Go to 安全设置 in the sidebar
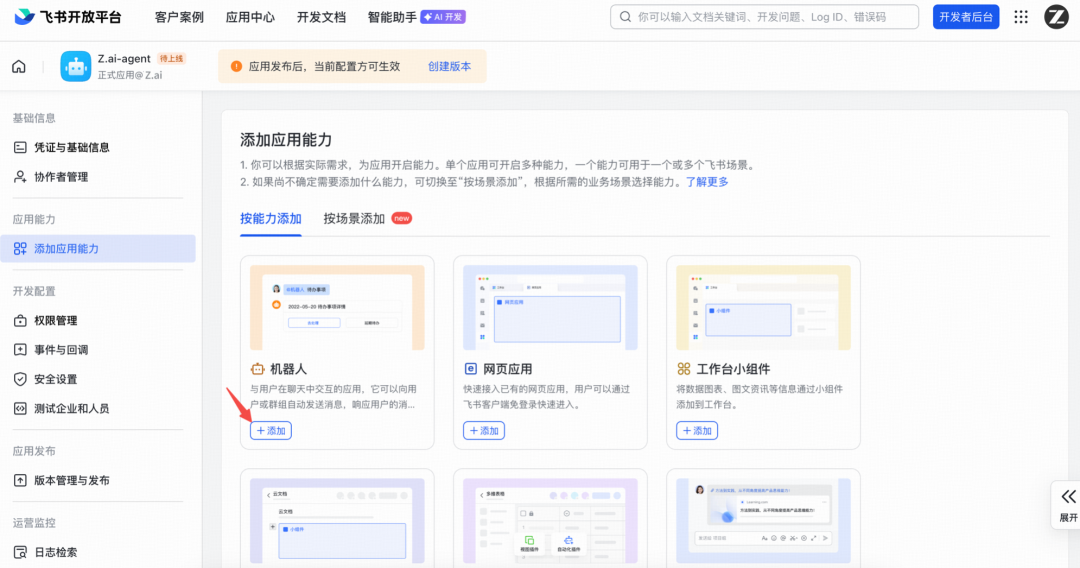1080x568 pixels. (55, 379)
